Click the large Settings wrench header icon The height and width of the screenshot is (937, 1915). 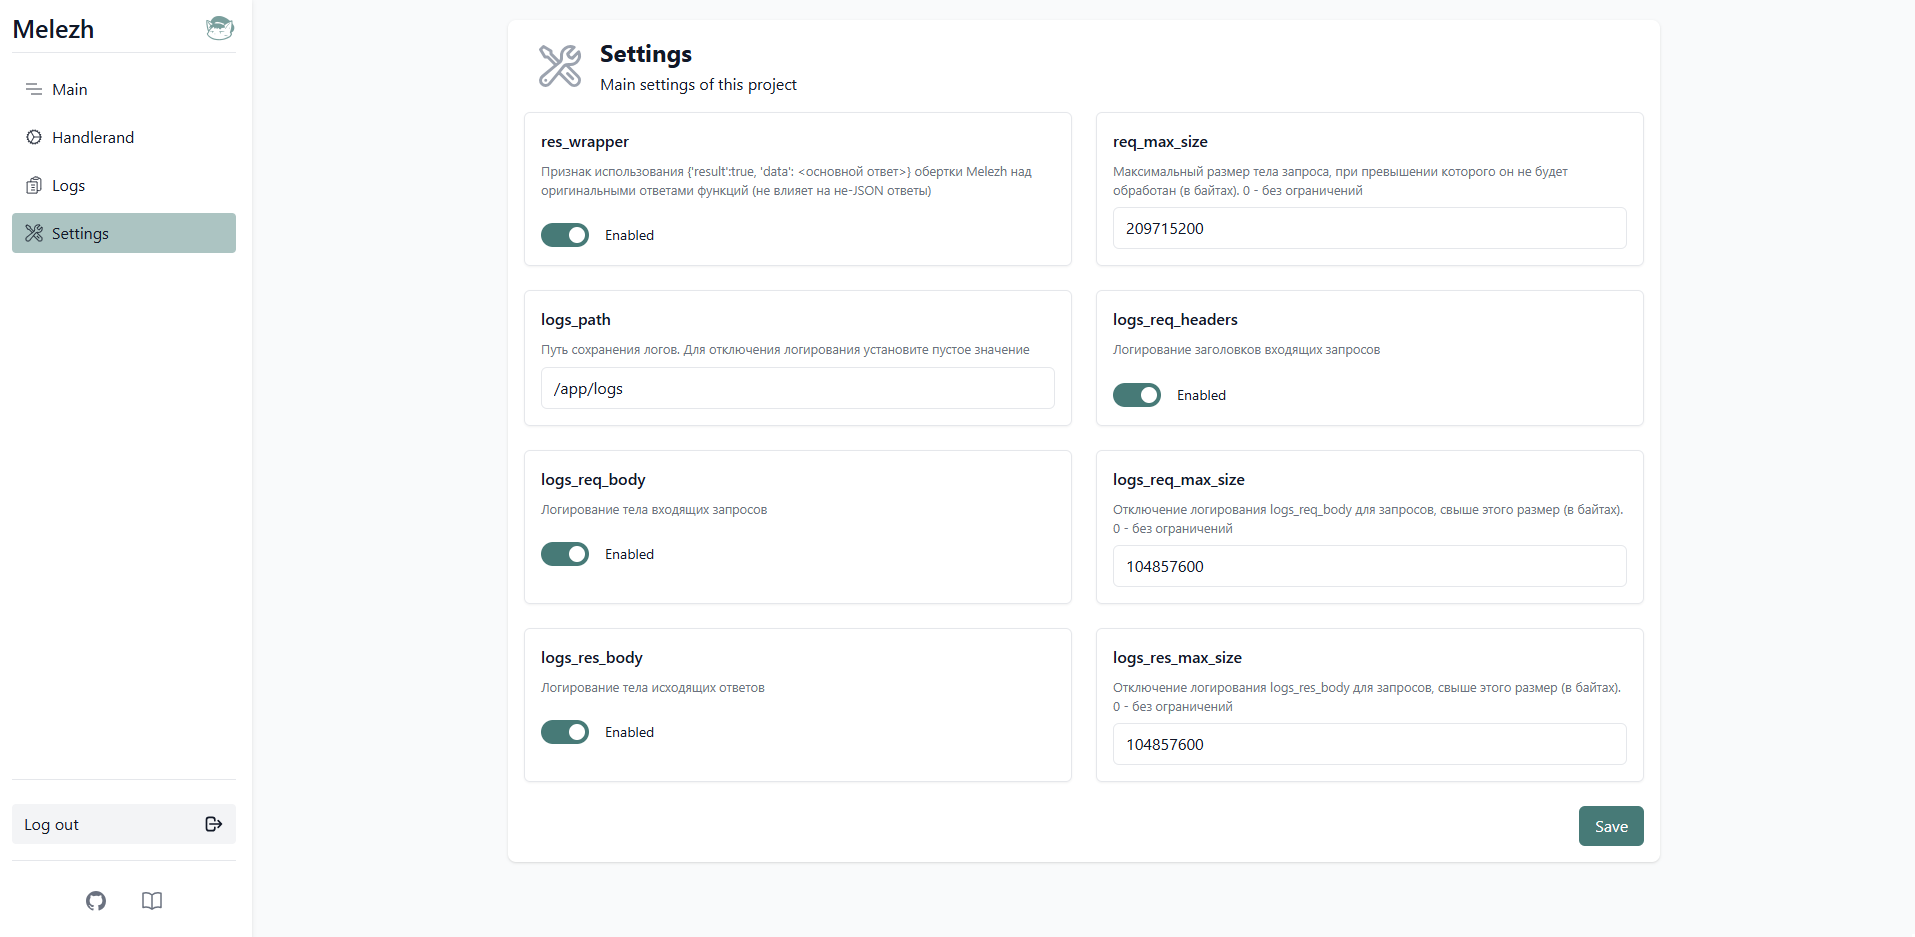(560, 66)
